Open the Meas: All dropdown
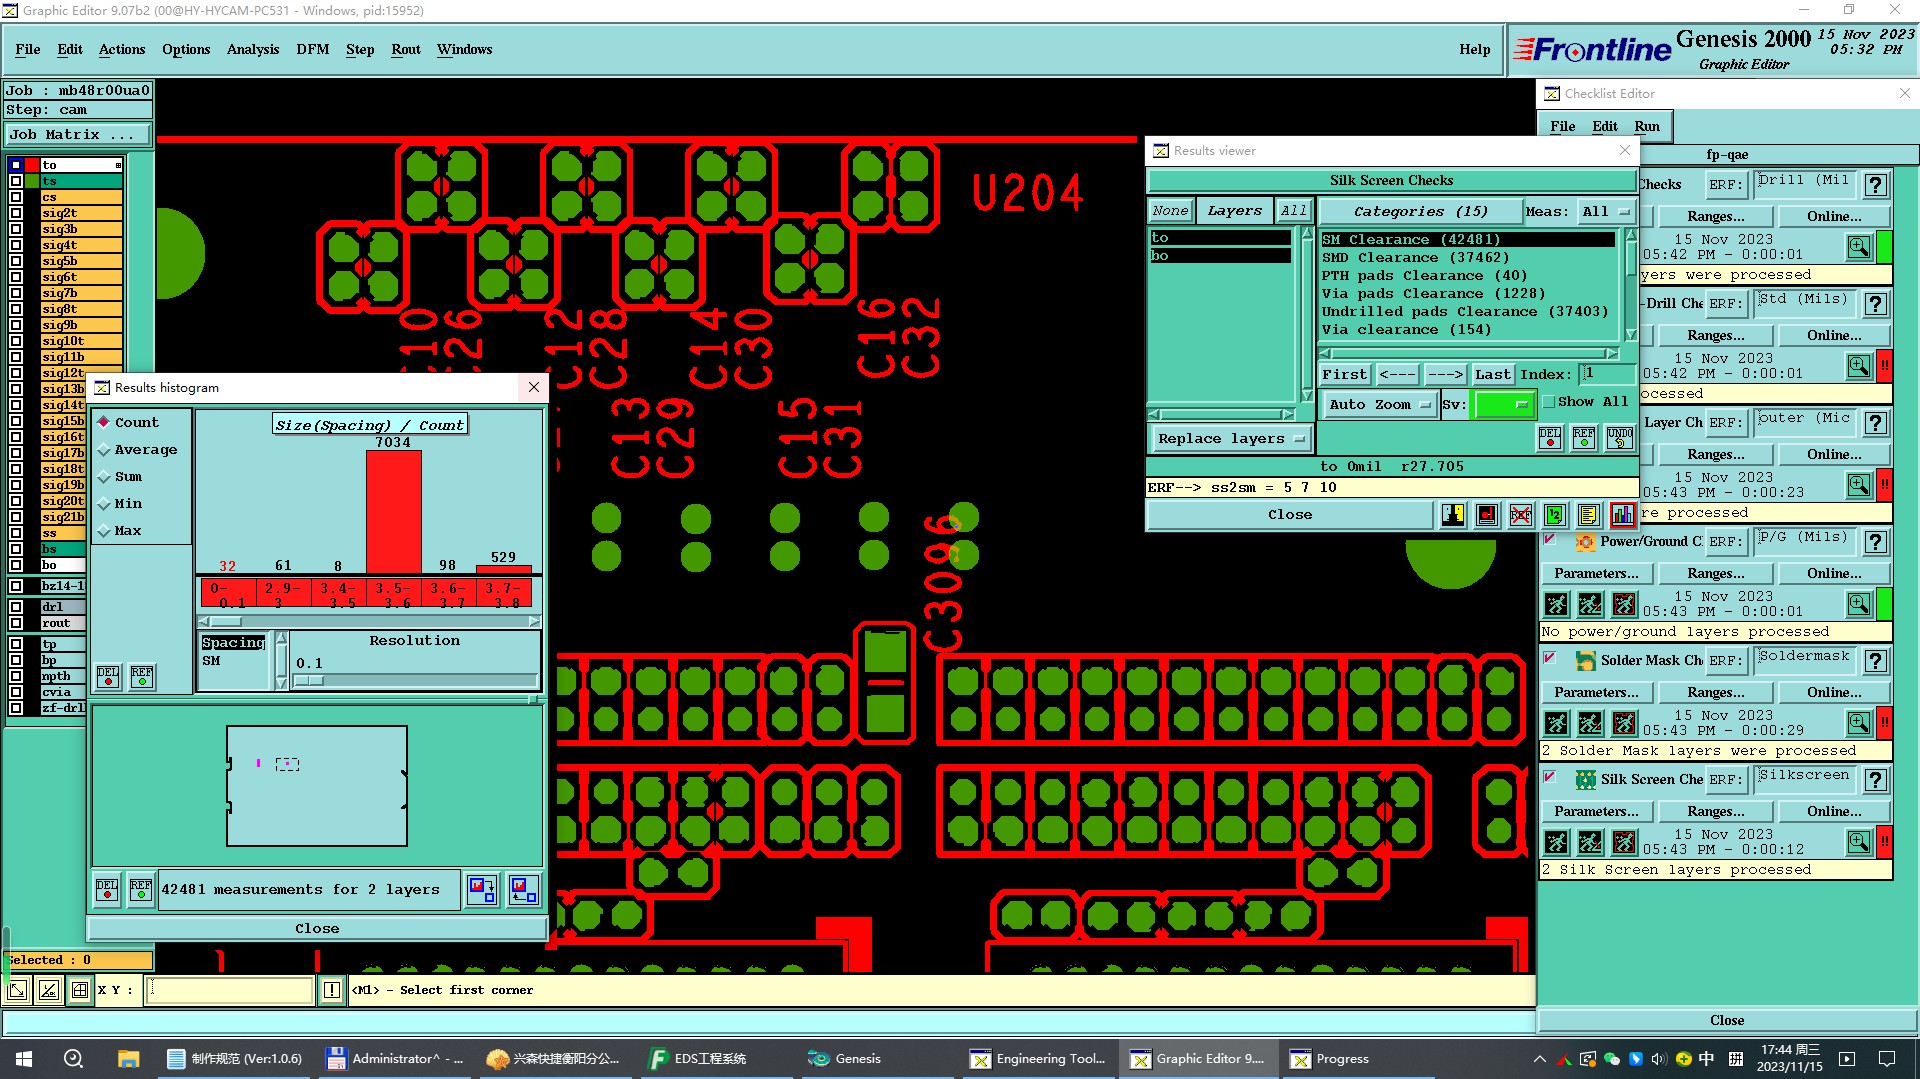Image resolution: width=1920 pixels, height=1079 pixels. [1606, 211]
